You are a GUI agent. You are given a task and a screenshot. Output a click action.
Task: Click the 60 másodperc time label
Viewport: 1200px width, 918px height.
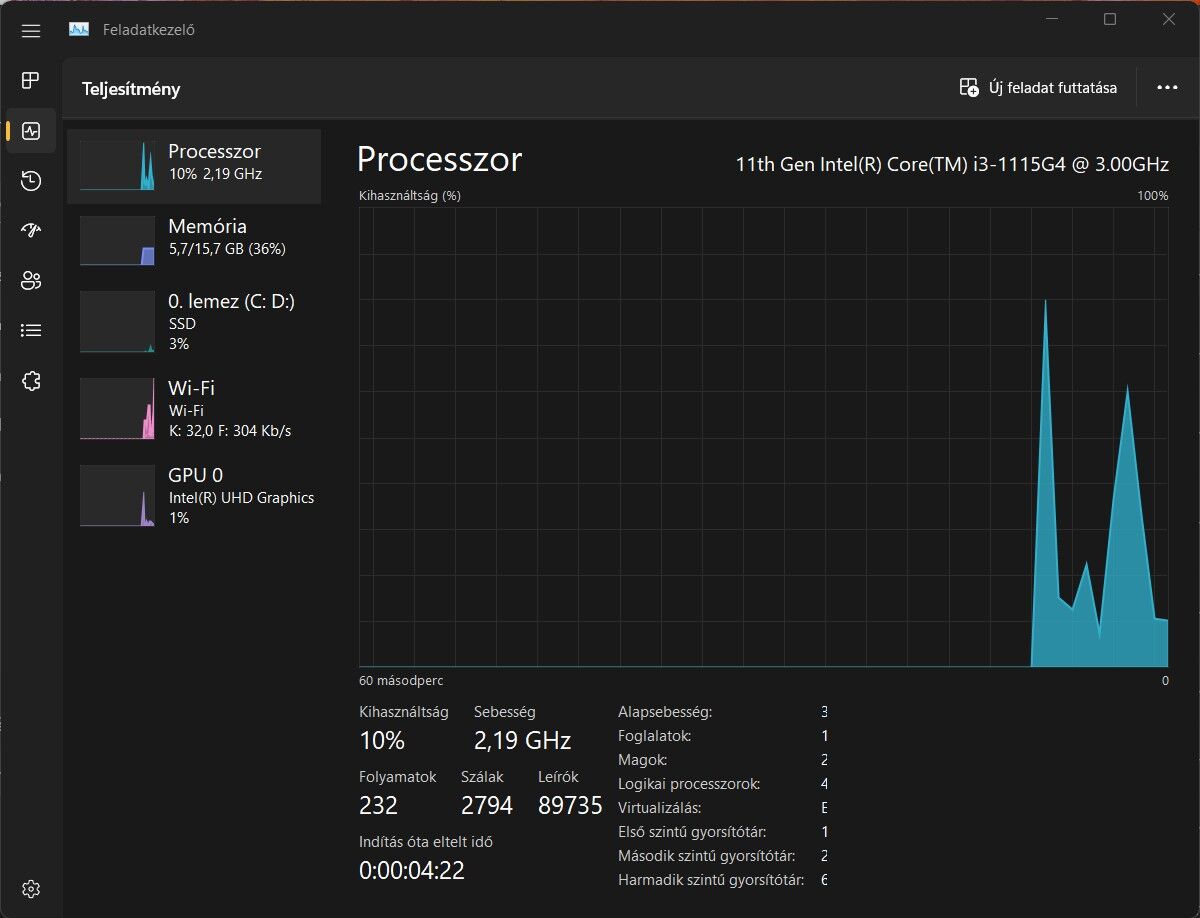click(401, 680)
